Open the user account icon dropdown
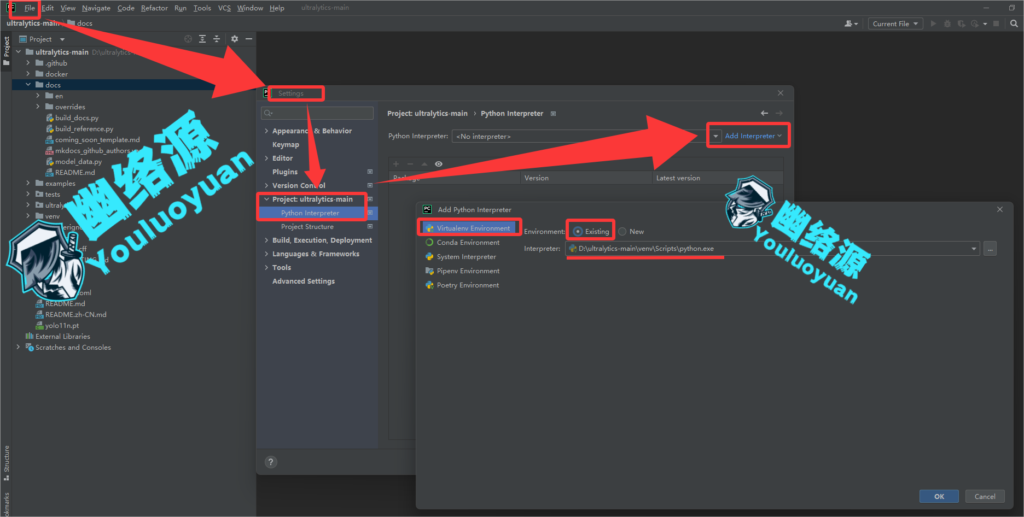Viewport: 1024px width, 517px height. [x=851, y=24]
